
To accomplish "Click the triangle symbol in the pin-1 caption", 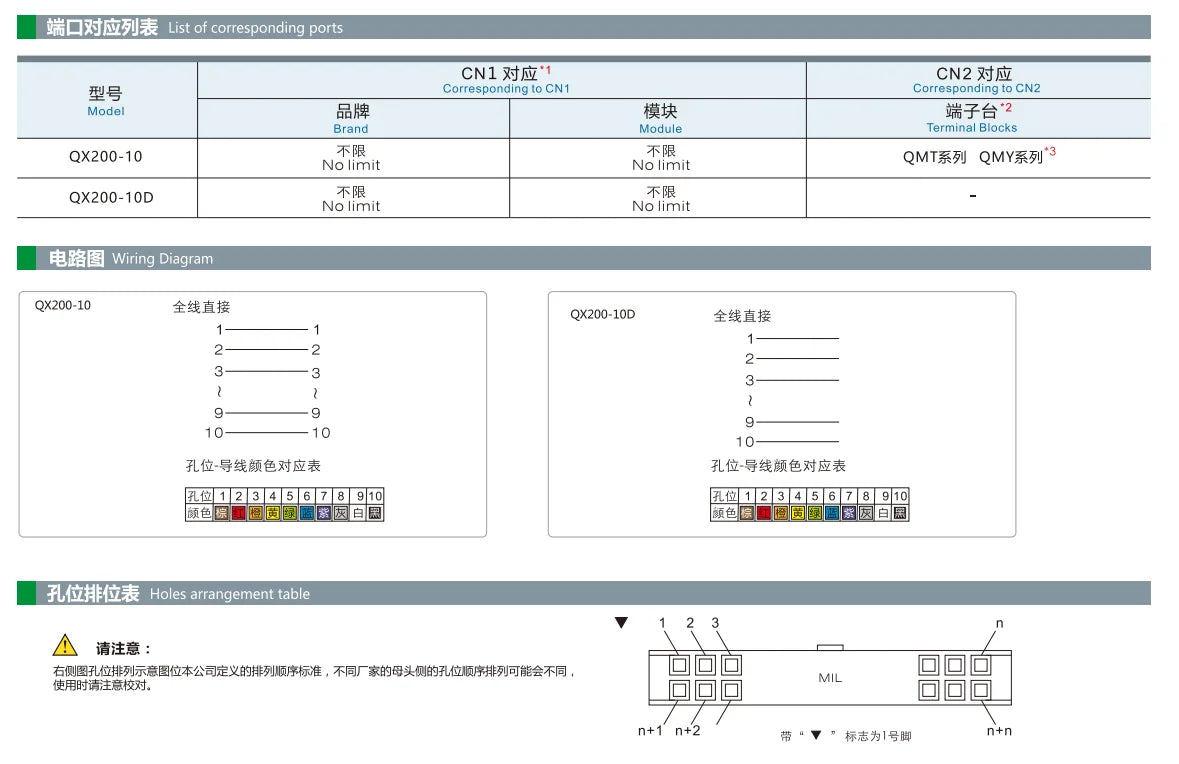I will 816,735.
